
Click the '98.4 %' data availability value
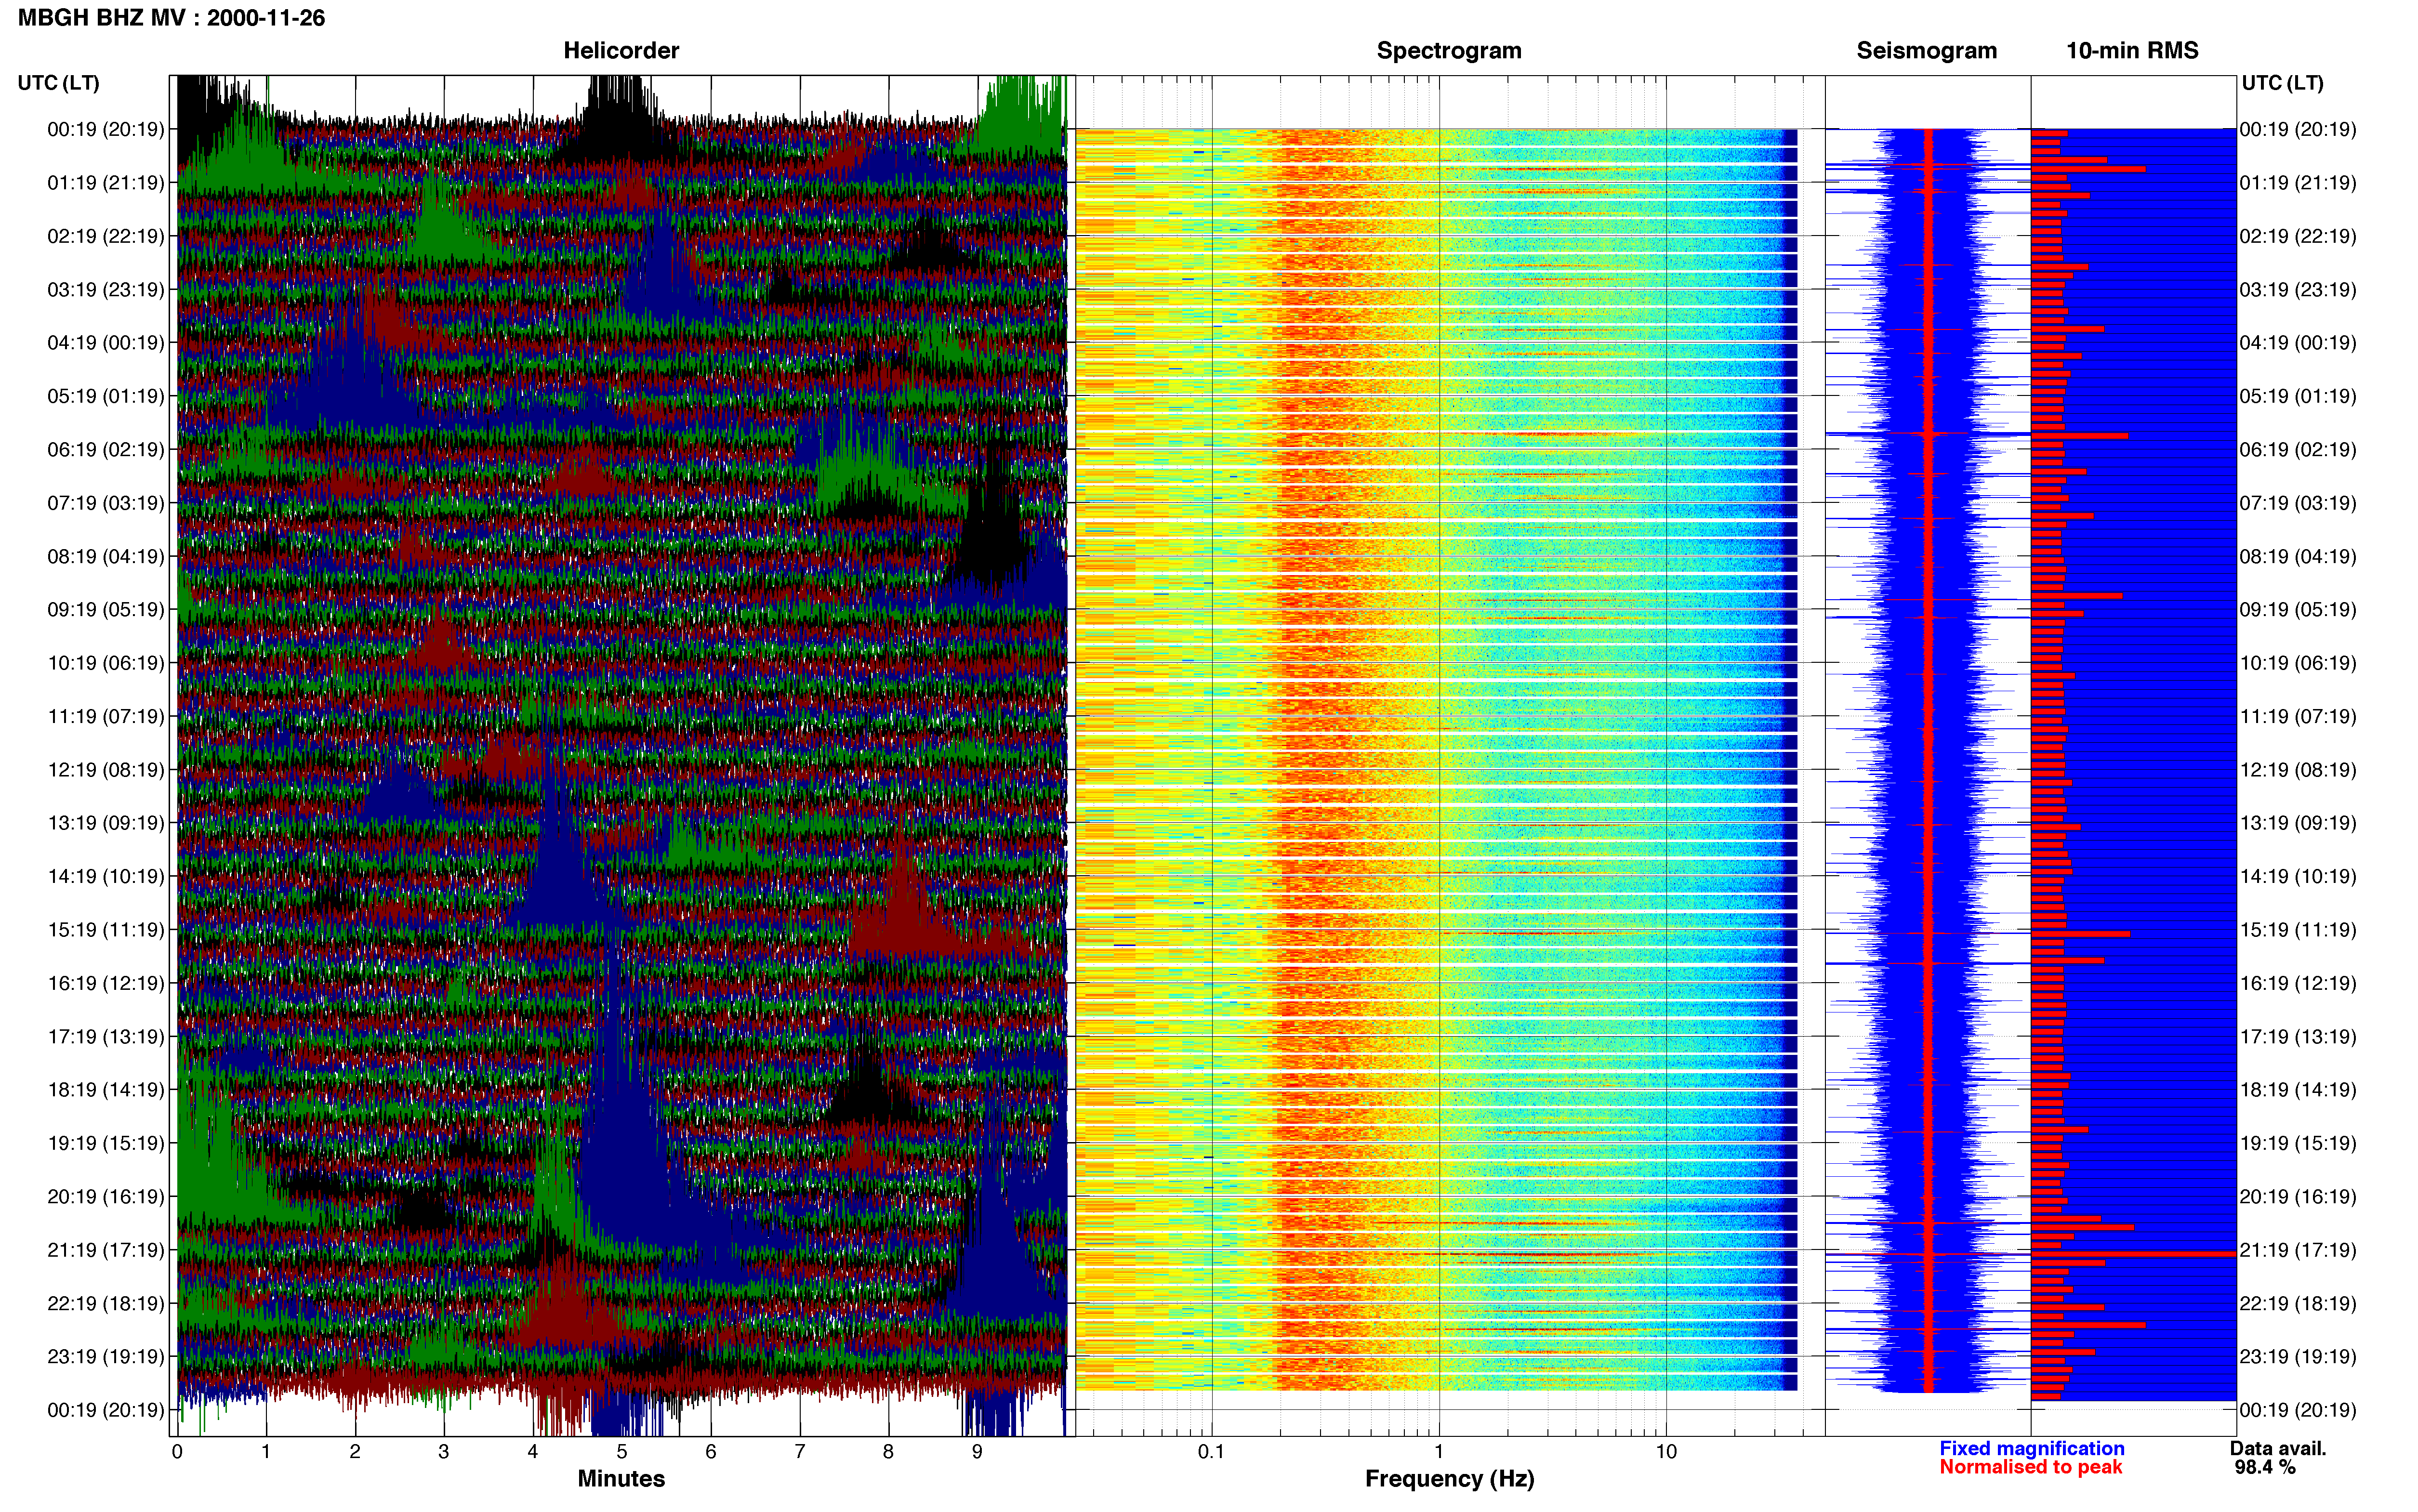tap(2265, 1468)
